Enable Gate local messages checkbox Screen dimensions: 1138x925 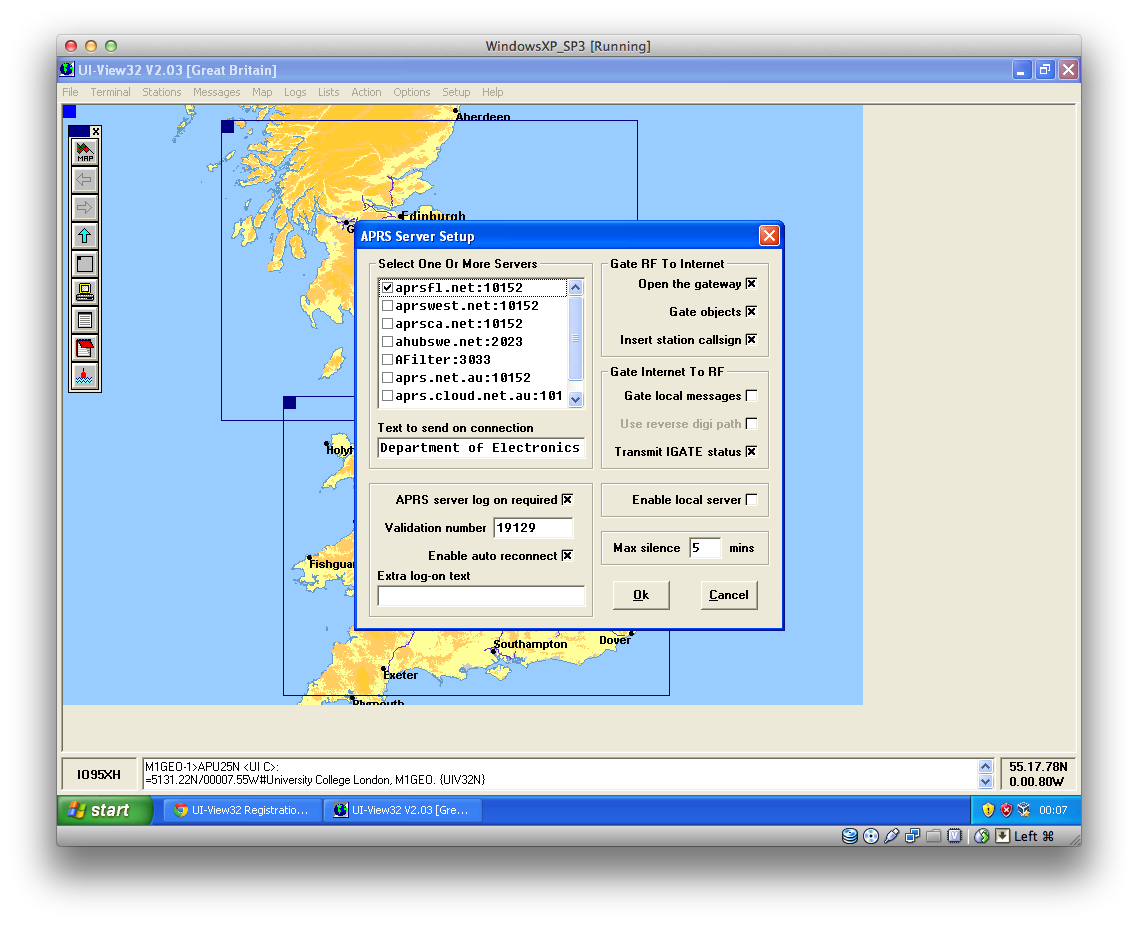[751, 395]
